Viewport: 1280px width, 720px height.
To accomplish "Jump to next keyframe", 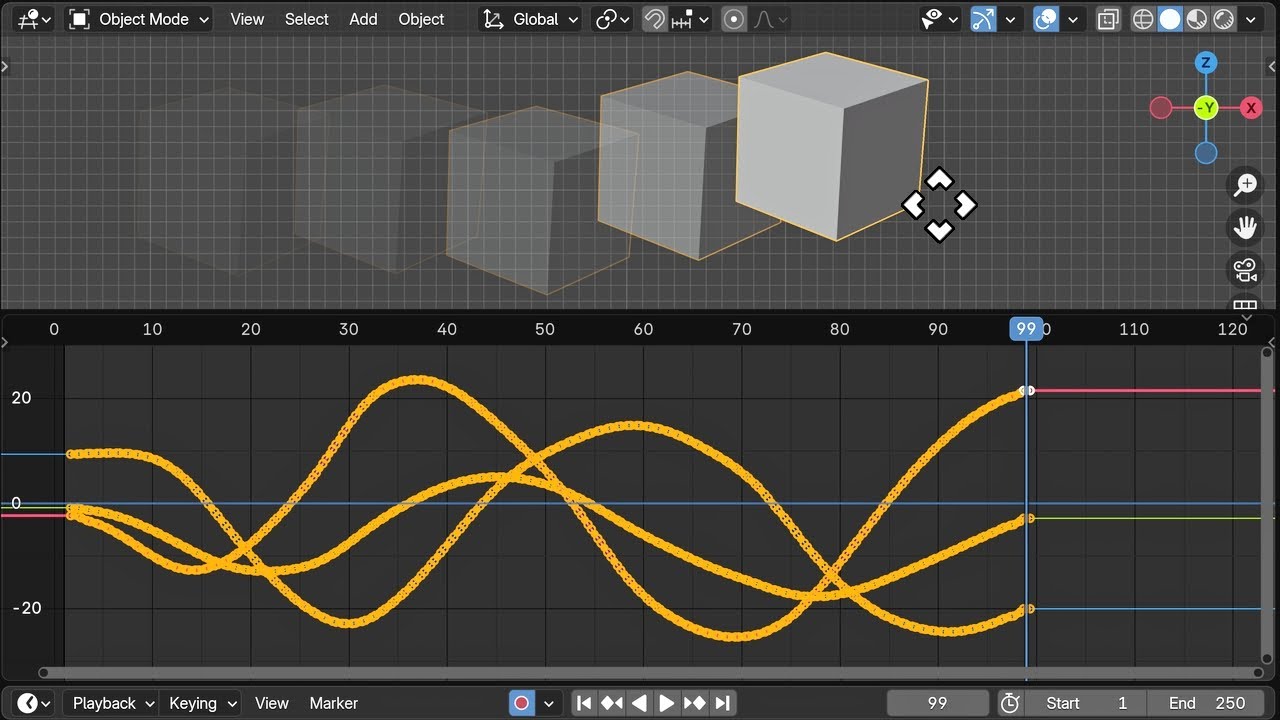I will (695, 703).
